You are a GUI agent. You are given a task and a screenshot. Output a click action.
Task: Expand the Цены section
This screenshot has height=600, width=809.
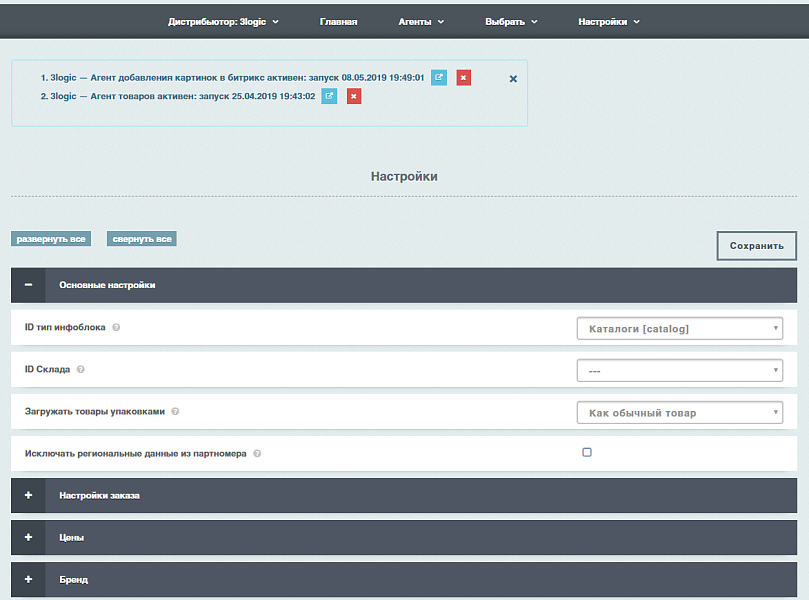pos(28,537)
